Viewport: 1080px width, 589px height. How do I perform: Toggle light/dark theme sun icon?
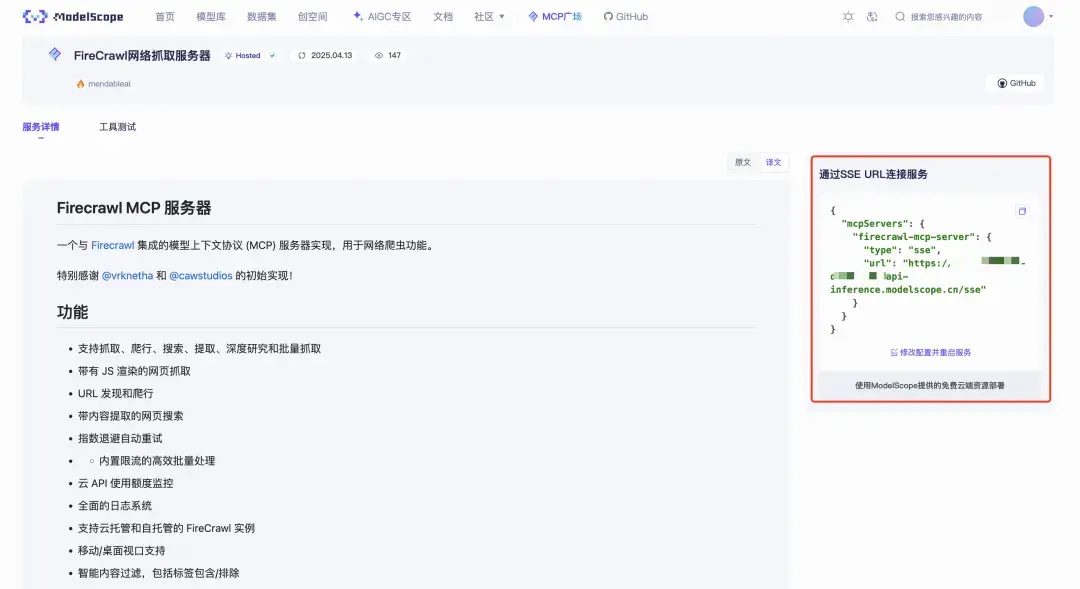pos(848,17)
